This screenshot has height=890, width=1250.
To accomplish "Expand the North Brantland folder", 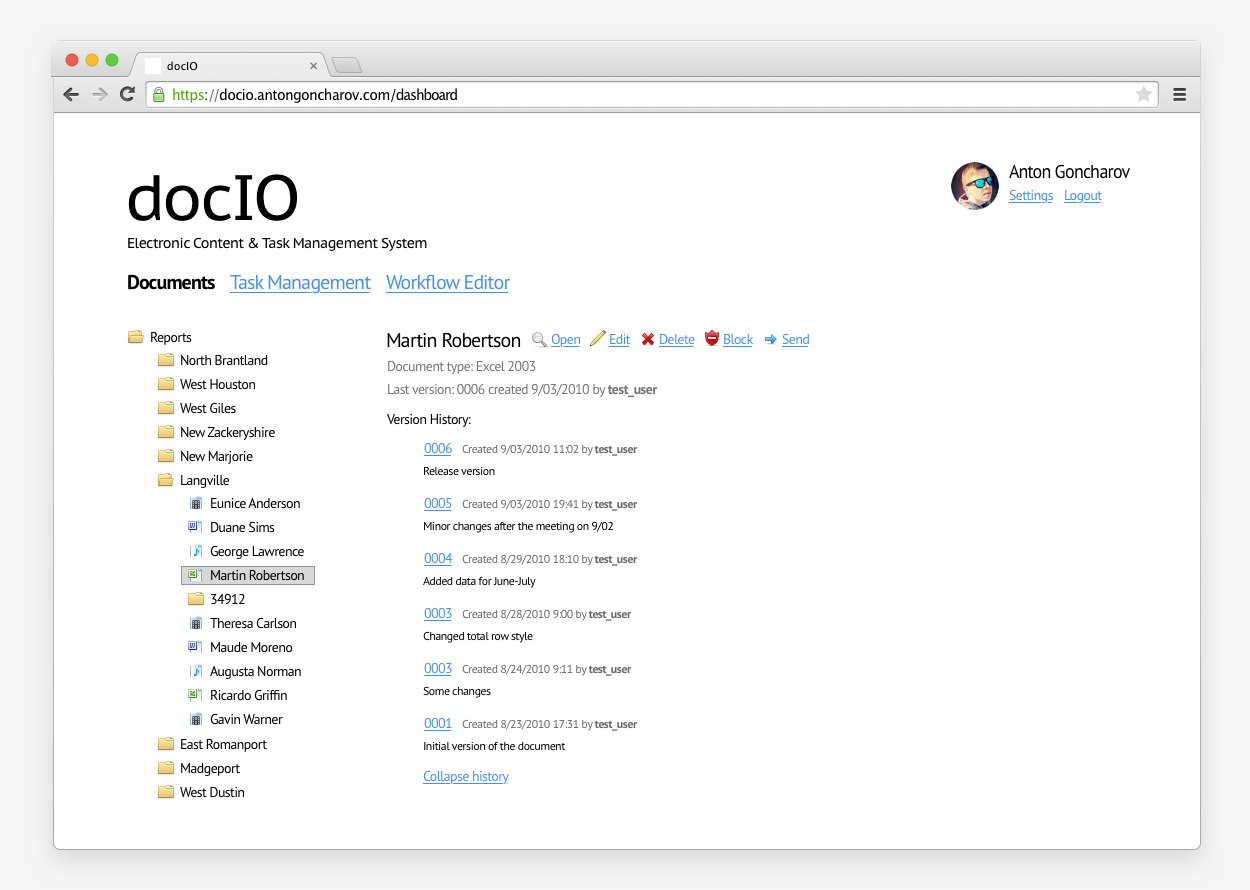I will pyautogui.click(x=166, y=360).
